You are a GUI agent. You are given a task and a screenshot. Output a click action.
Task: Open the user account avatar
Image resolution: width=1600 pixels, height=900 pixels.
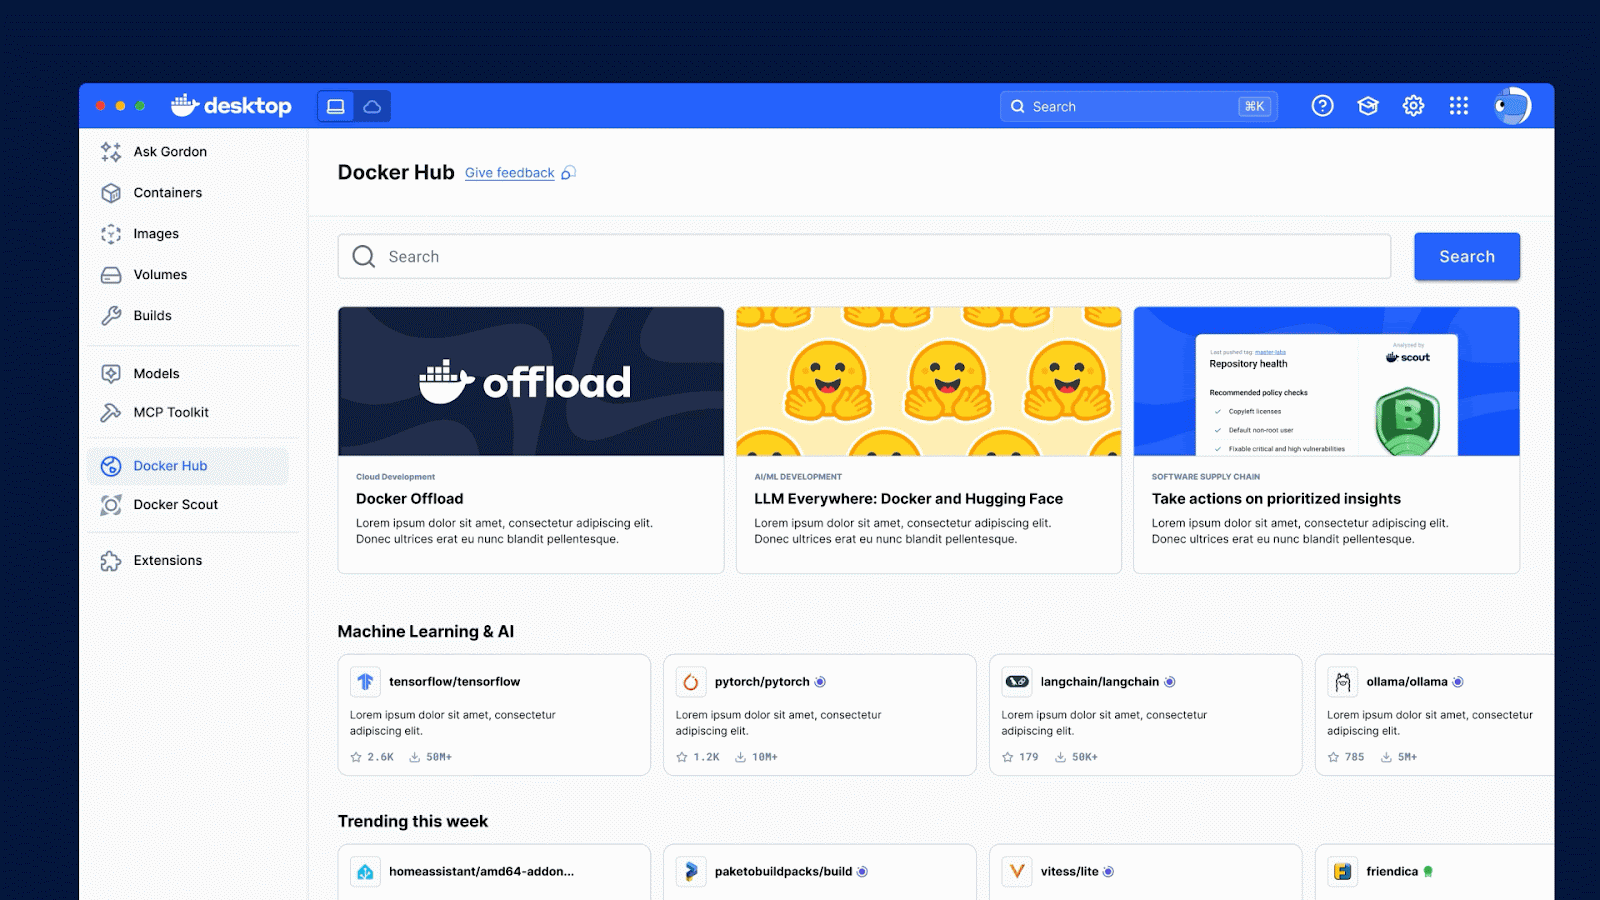(1512, 106)
